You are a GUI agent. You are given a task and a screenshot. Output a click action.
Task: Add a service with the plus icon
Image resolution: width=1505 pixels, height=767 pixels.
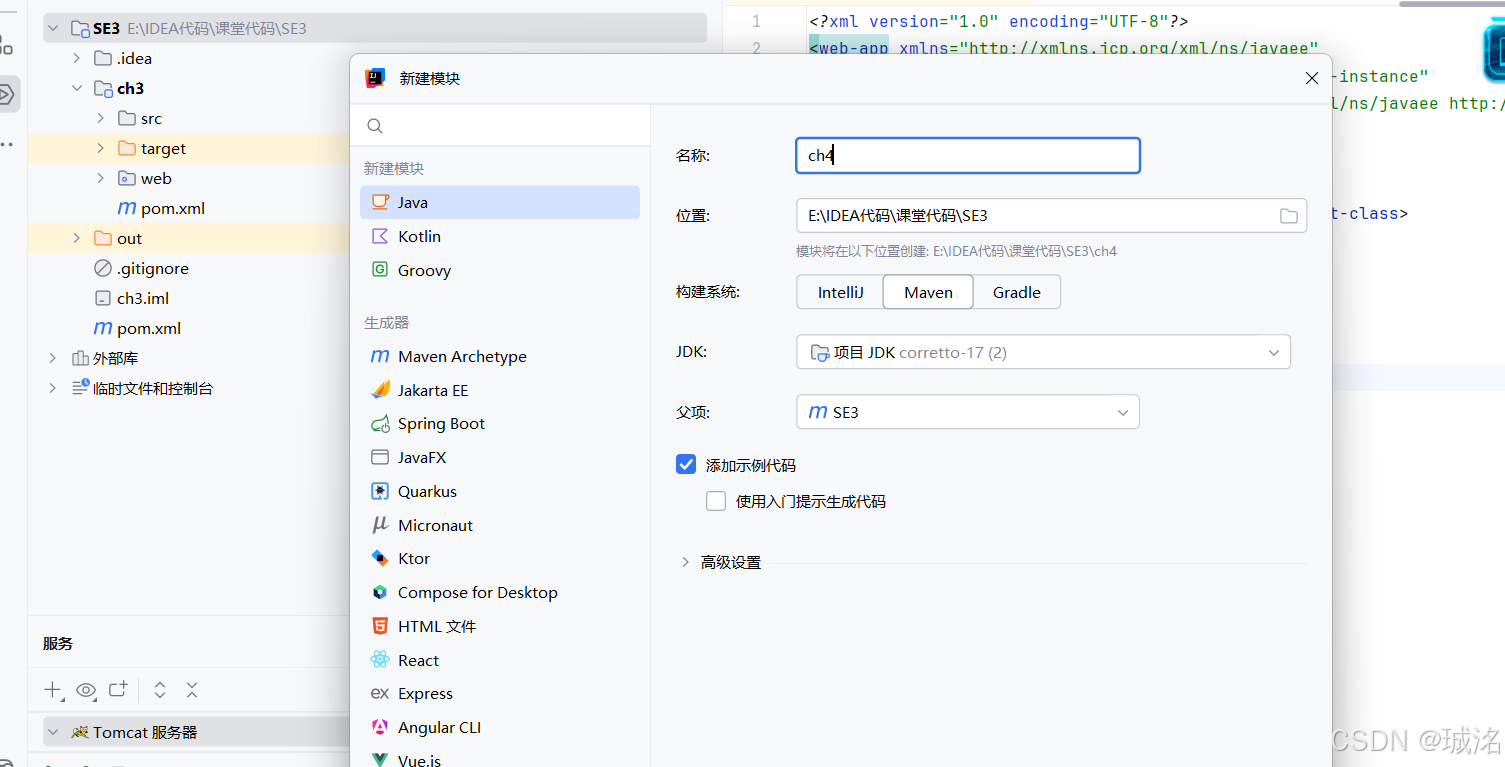click(53, 690)
